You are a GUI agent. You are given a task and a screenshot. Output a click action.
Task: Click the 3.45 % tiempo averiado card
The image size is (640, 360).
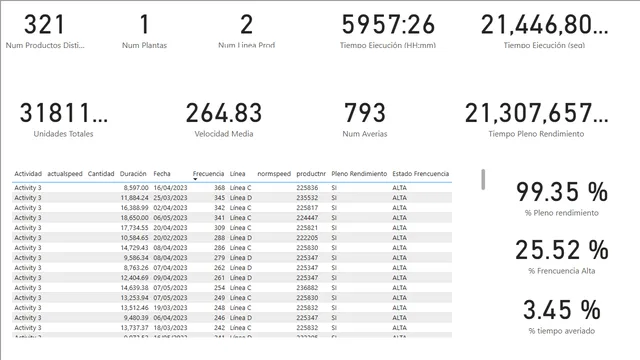tap(562, 317)
